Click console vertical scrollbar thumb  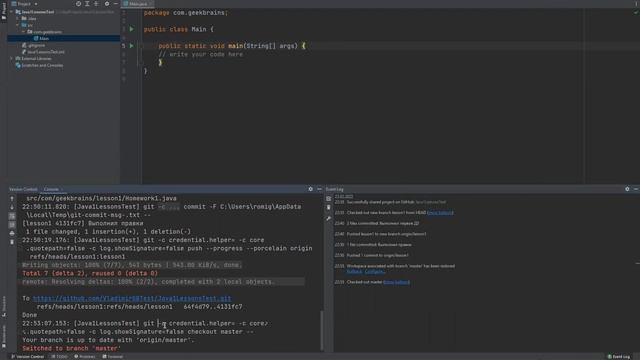tap(322, 331)
